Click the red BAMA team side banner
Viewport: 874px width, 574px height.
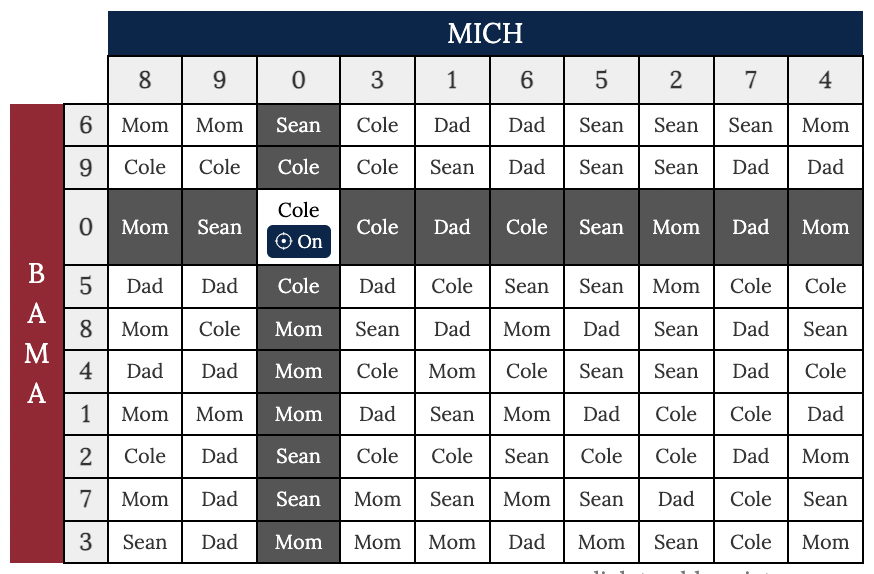point(37,333)
